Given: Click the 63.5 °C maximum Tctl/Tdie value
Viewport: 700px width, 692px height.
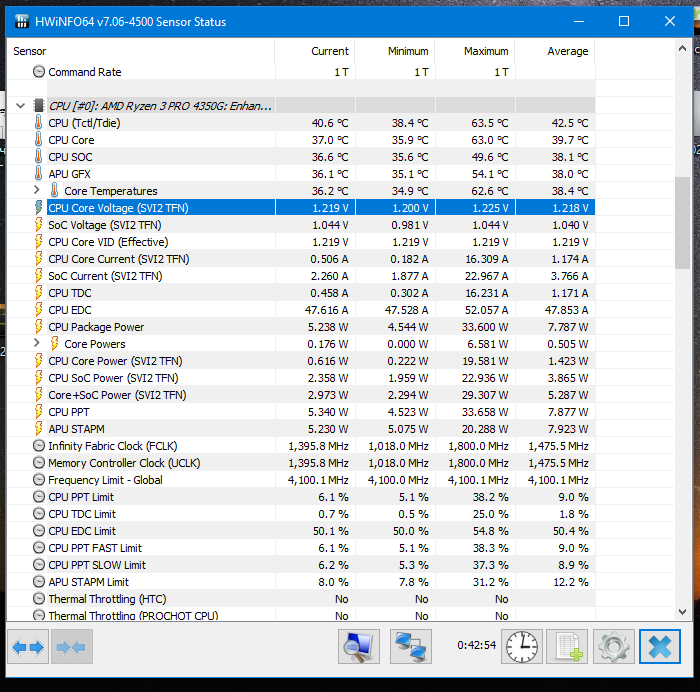Looking at the screenshot, I should [x=490, y=123].
